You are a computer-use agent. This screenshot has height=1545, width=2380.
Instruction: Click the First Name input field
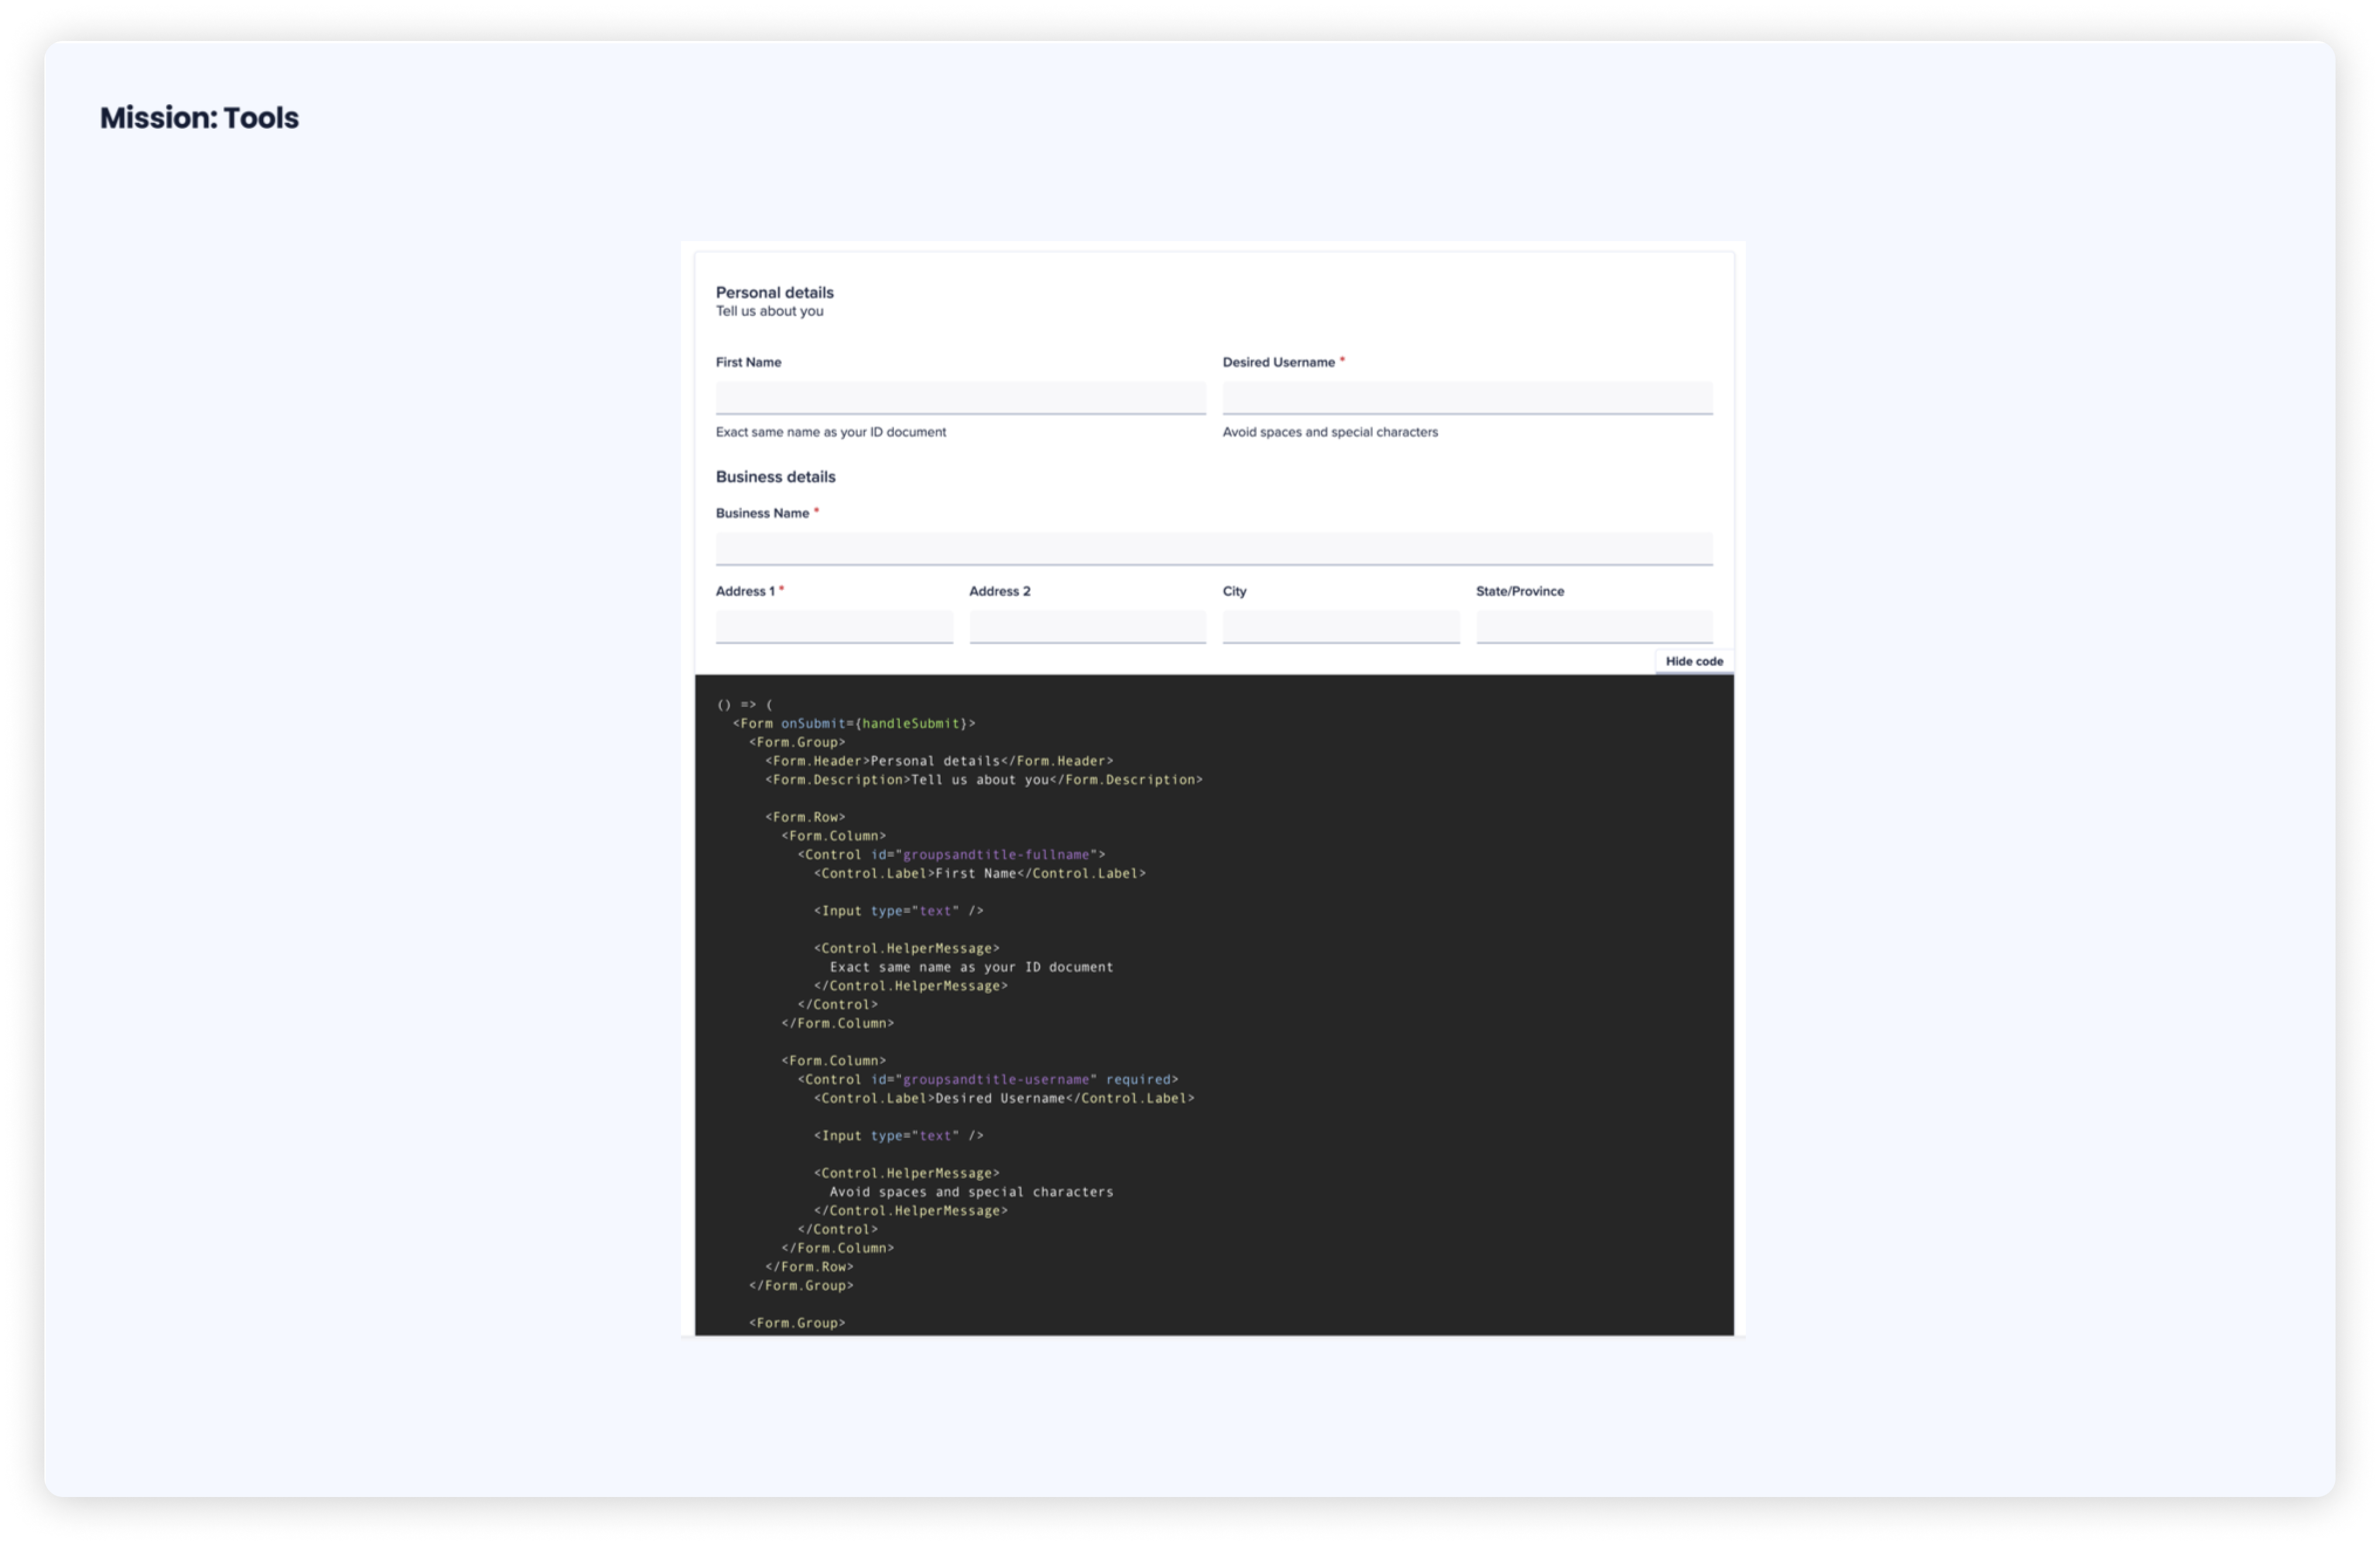coord(960,397)
